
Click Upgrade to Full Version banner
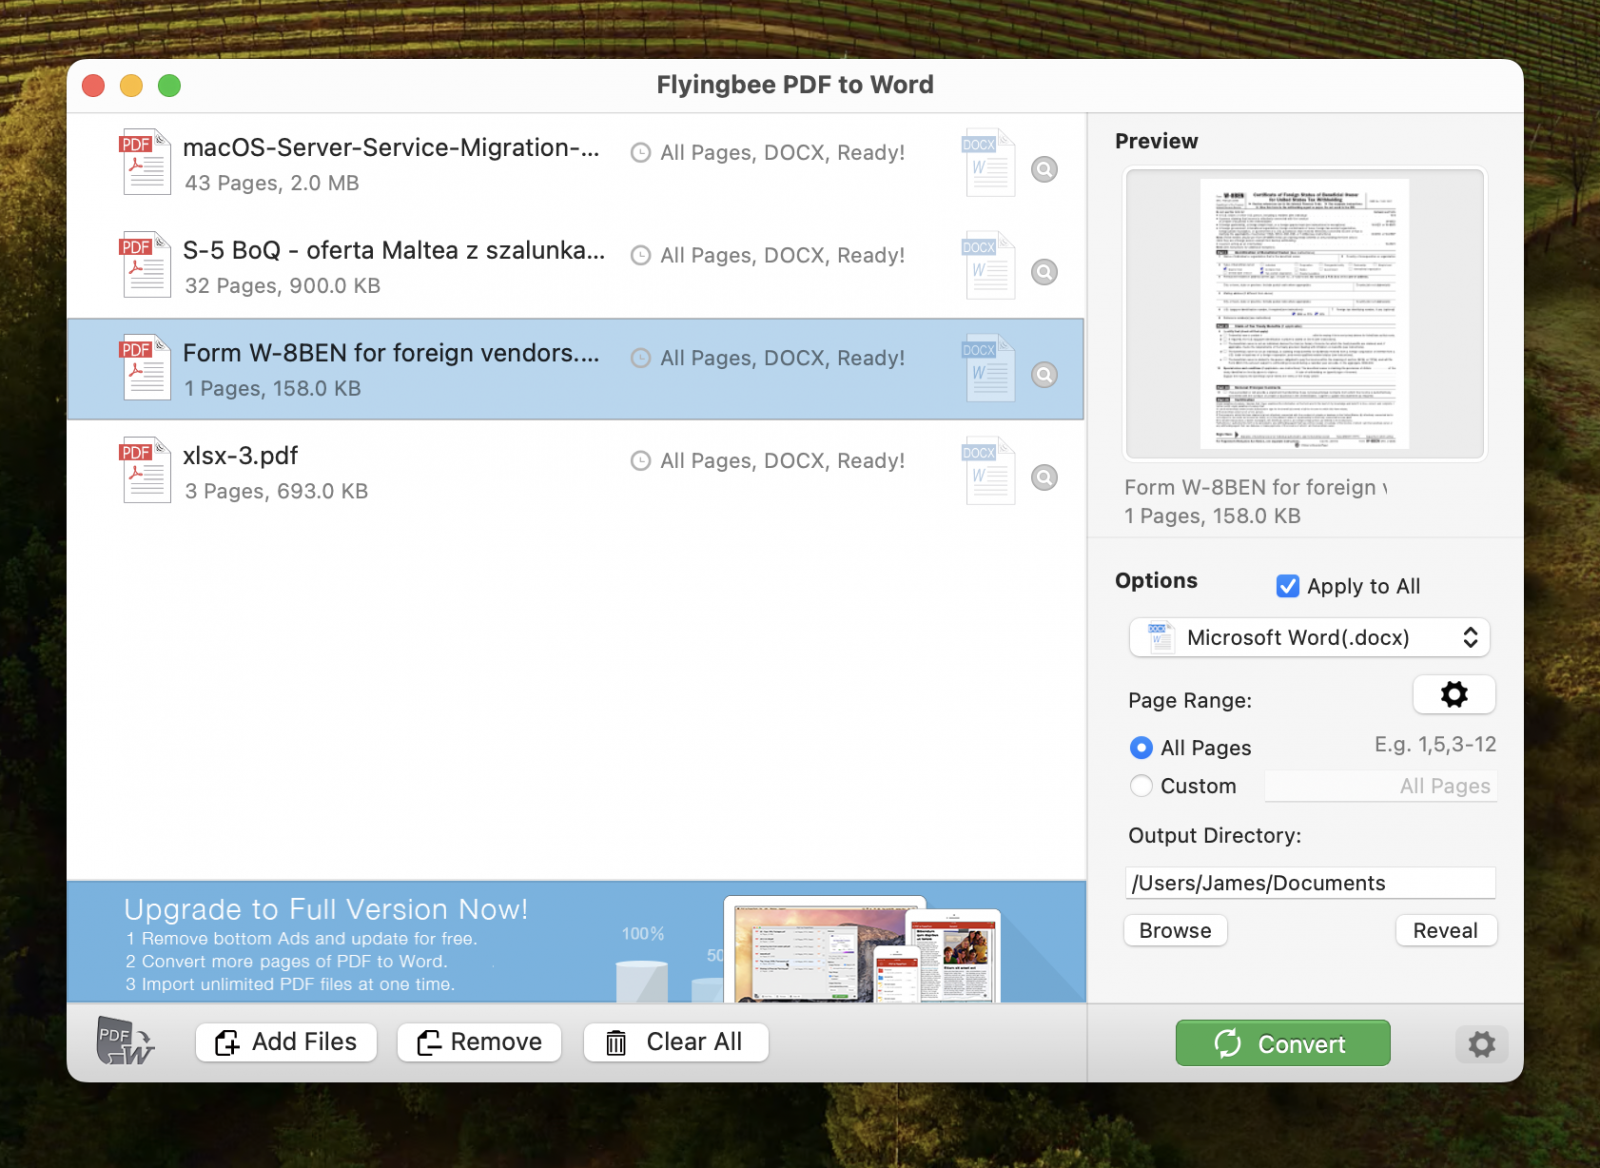point(576,942)
